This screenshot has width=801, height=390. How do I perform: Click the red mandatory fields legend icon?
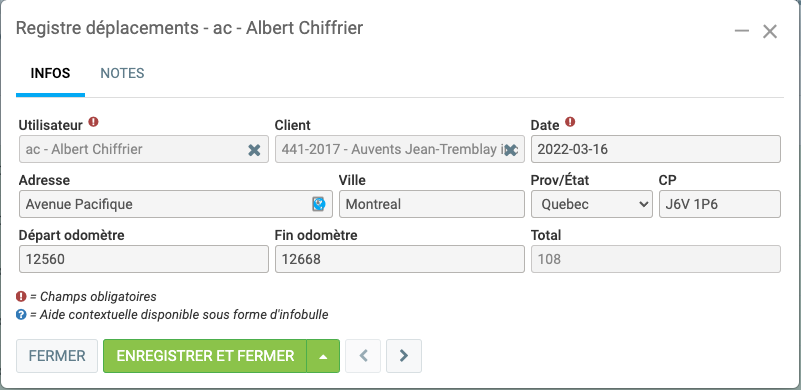pyautogui.click(x=21, y=296)
